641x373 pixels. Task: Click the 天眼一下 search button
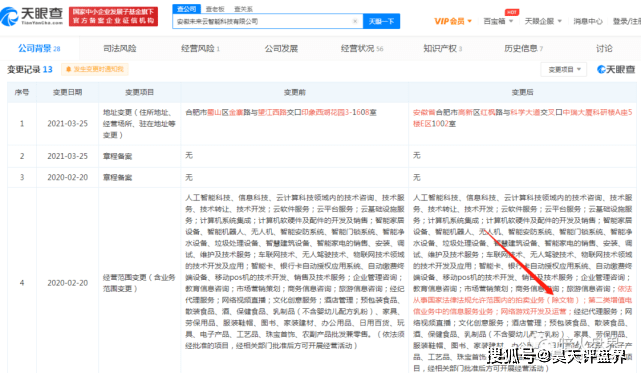click(381, 21)
